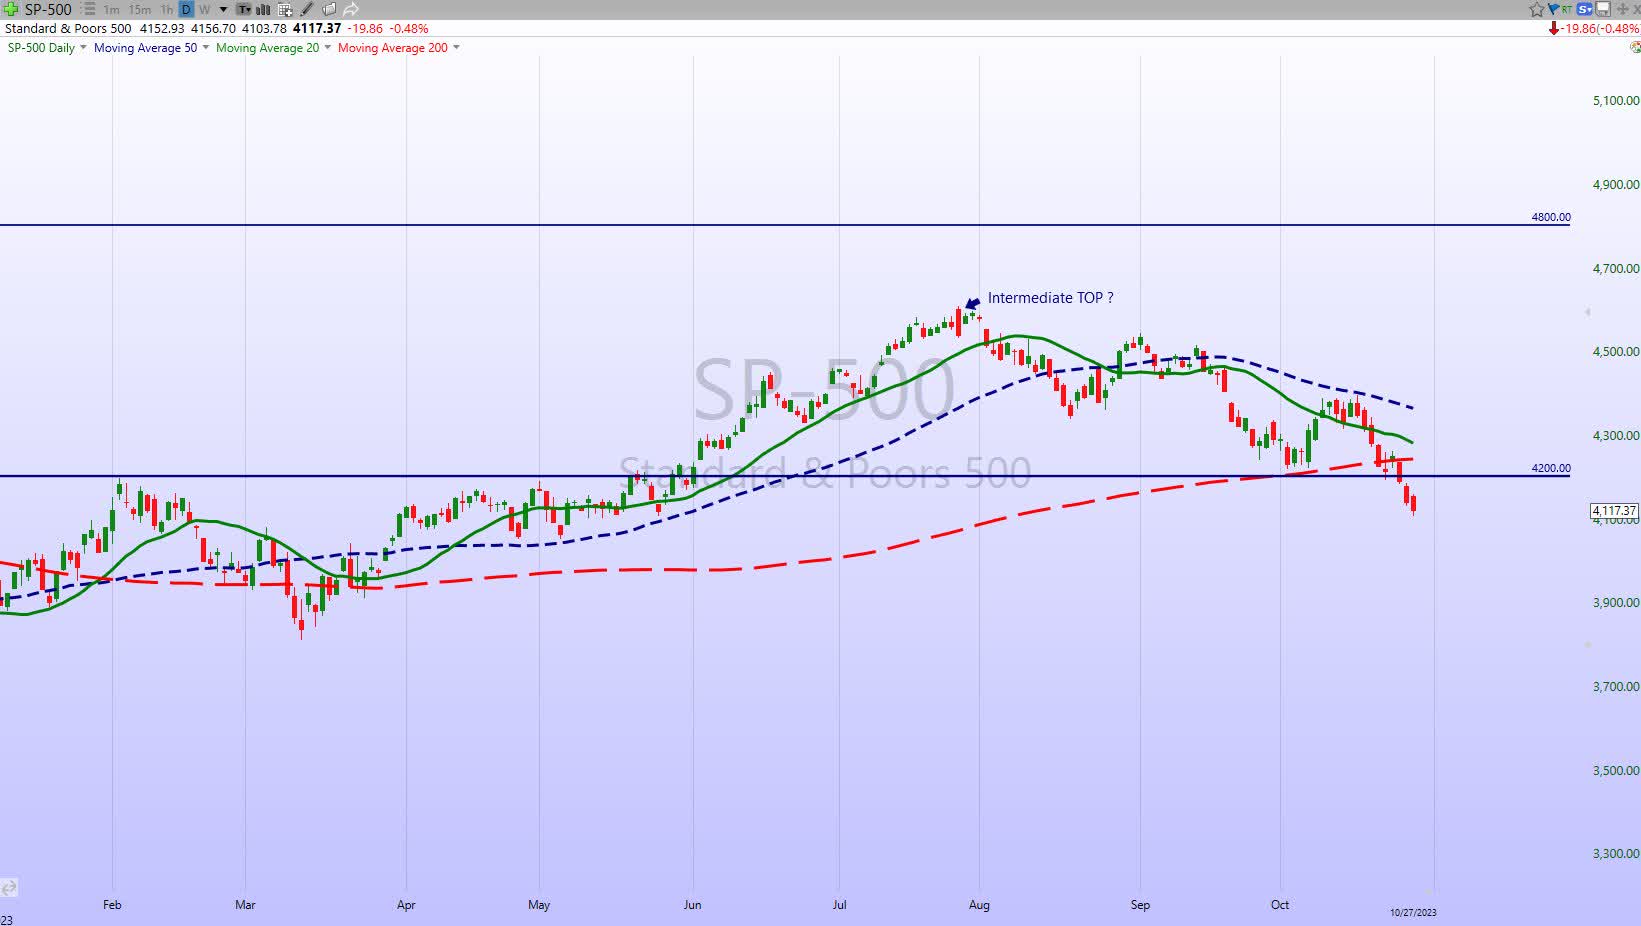Switch off the Daily D timeframe highlight
This screenshot has height=926, width=1641.
[184, 9]
